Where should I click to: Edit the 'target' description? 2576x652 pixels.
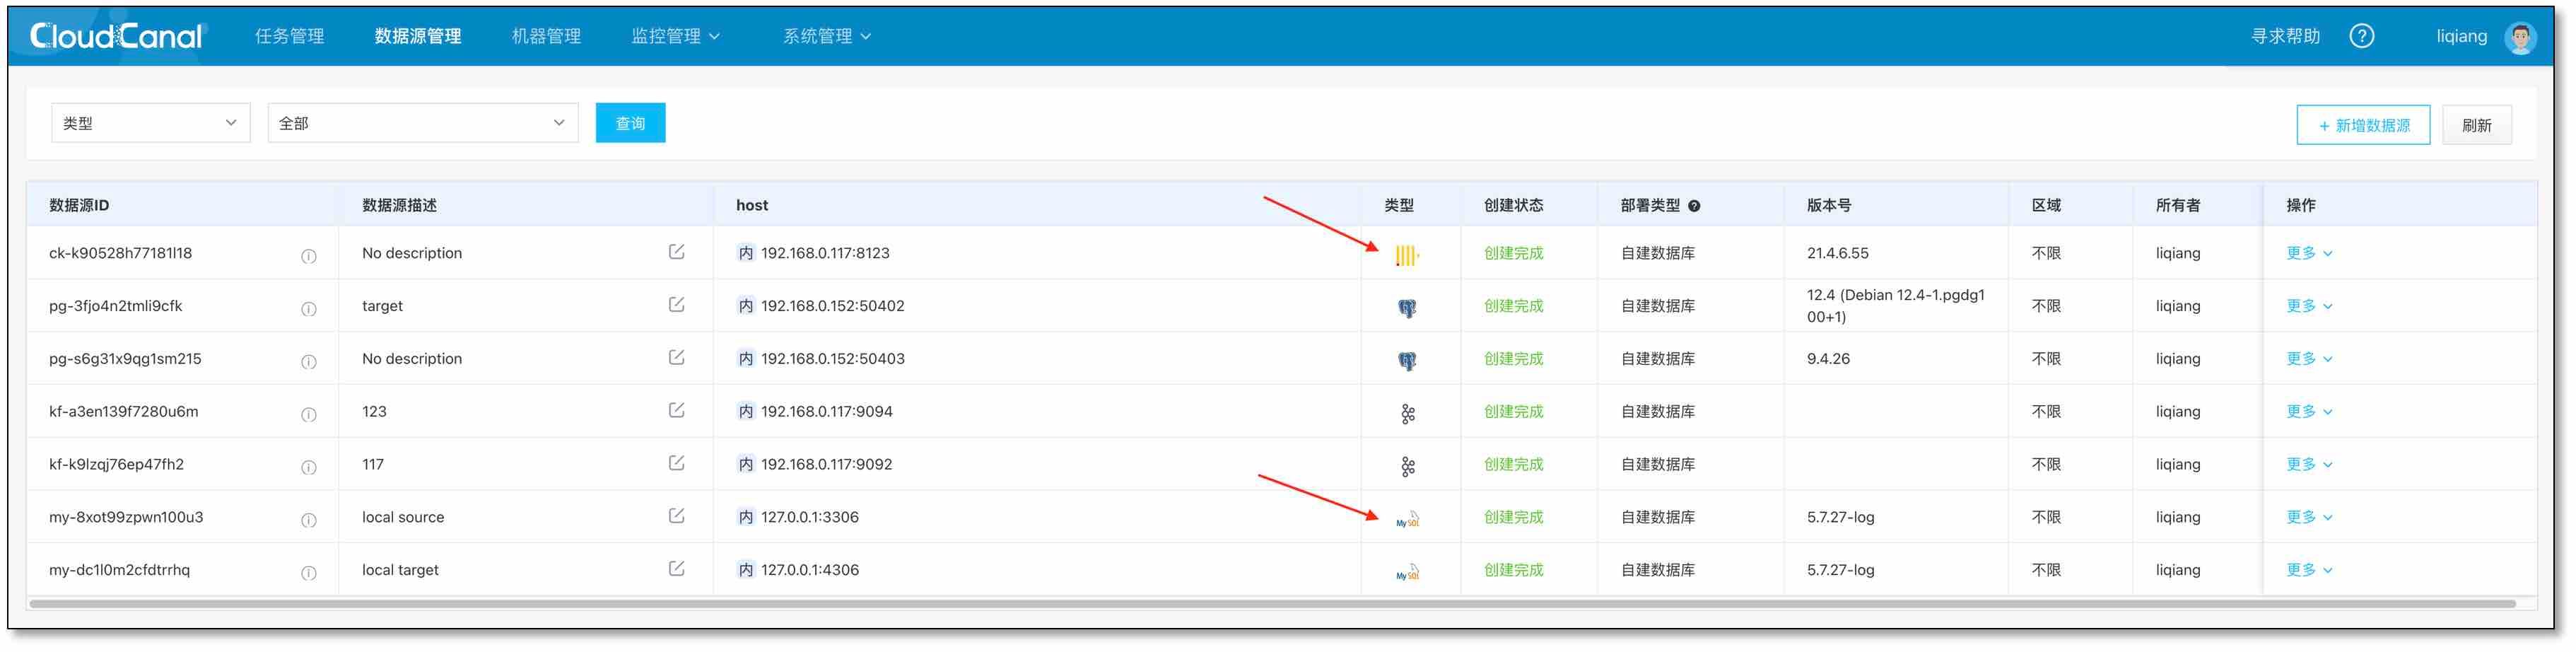(x=676, y=304)
